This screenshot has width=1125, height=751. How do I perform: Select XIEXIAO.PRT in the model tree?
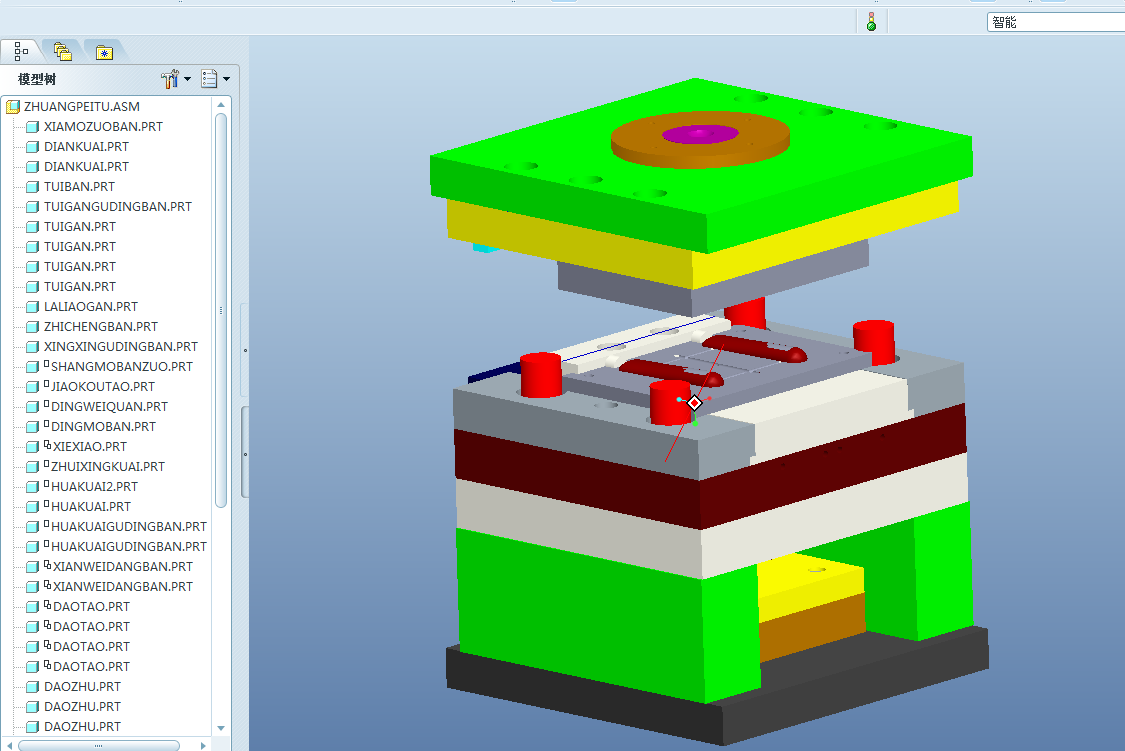[90, 446]
